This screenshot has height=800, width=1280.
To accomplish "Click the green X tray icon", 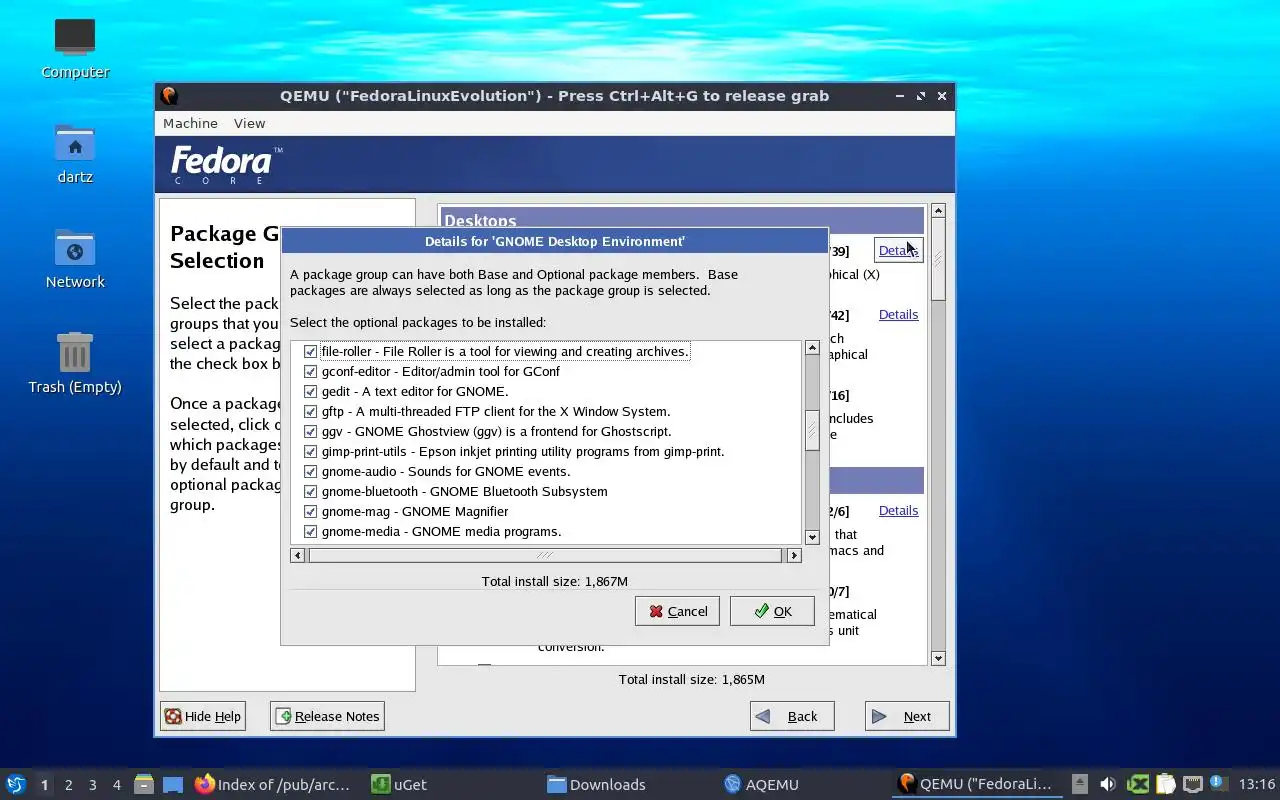I will click(x=1138, y=784).
